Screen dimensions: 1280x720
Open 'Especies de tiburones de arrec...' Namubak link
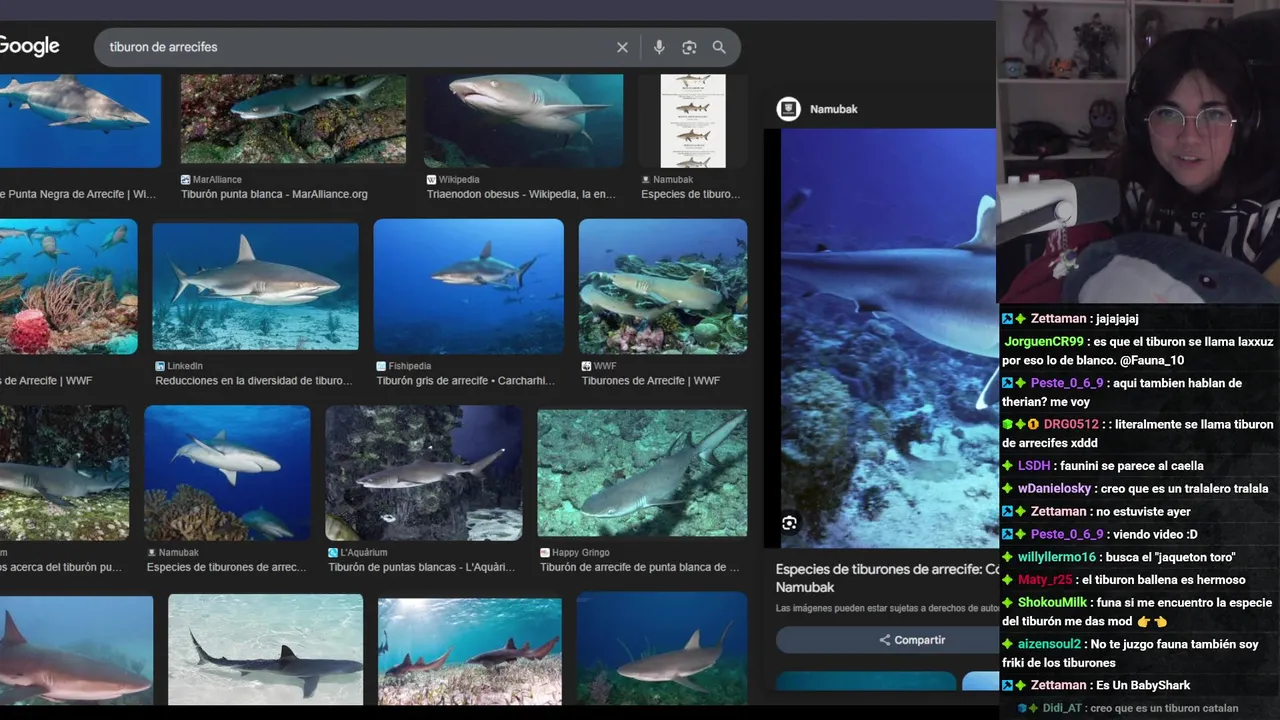(x=226, y=566)
